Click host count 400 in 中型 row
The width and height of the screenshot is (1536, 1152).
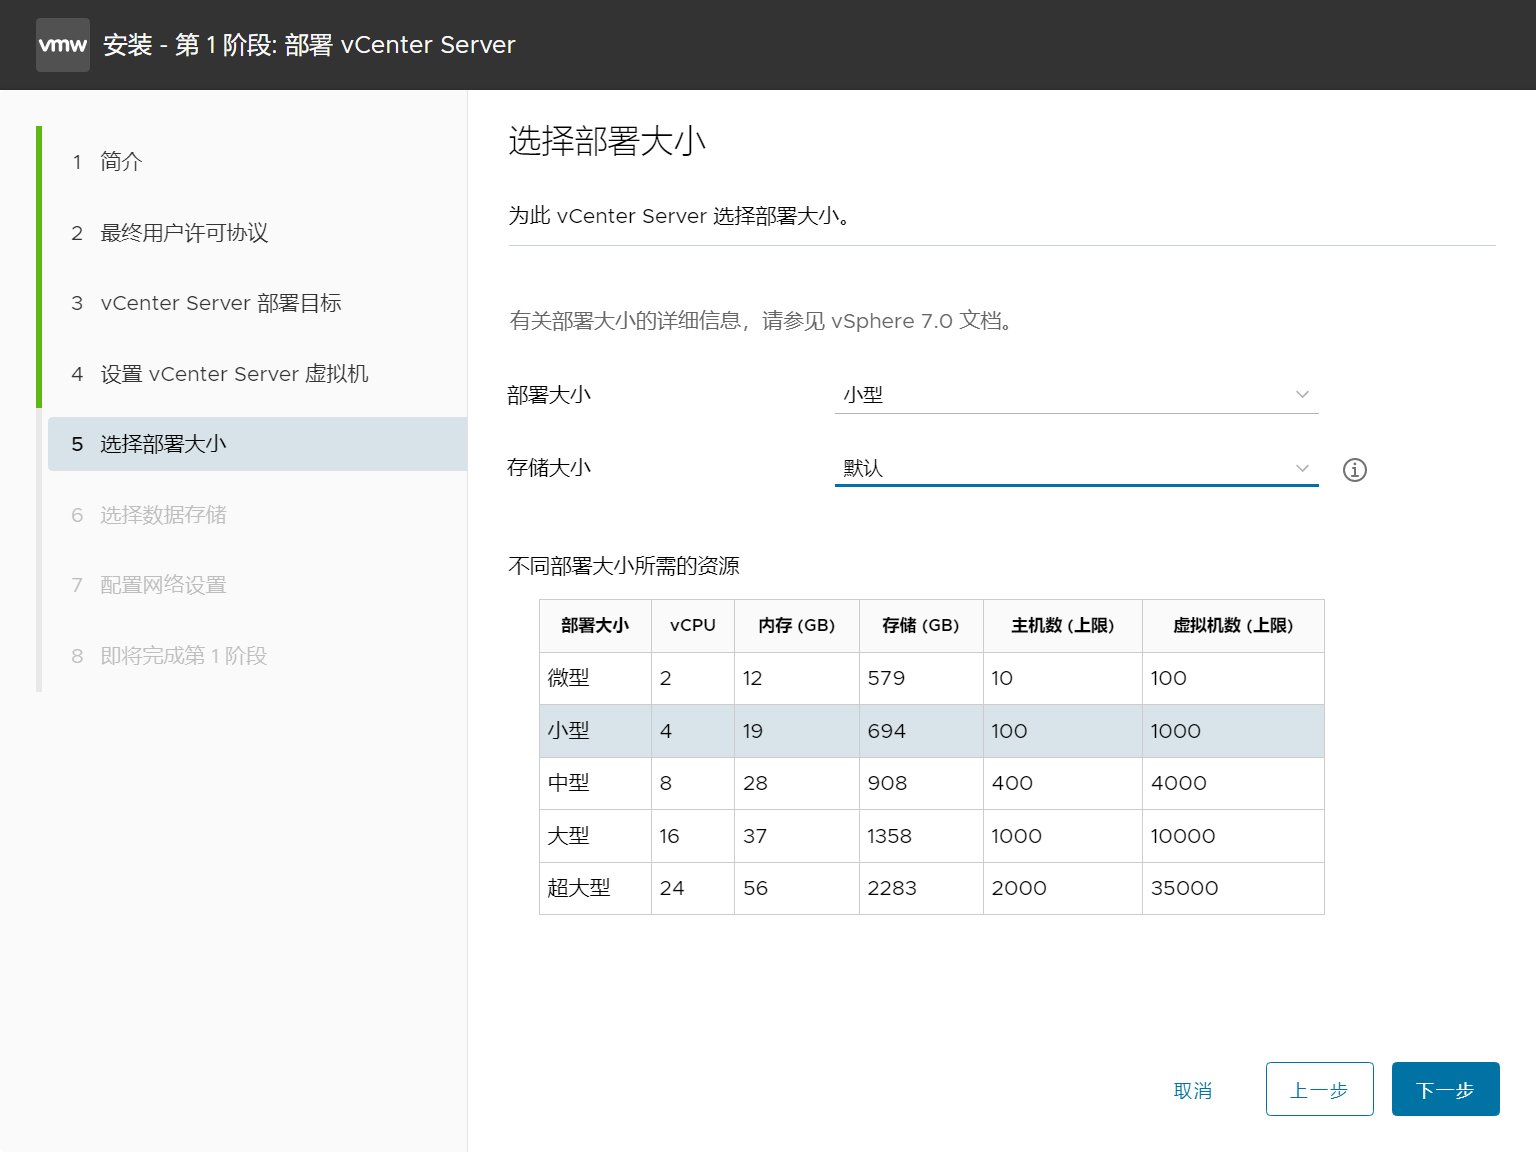pos(1012,783)
